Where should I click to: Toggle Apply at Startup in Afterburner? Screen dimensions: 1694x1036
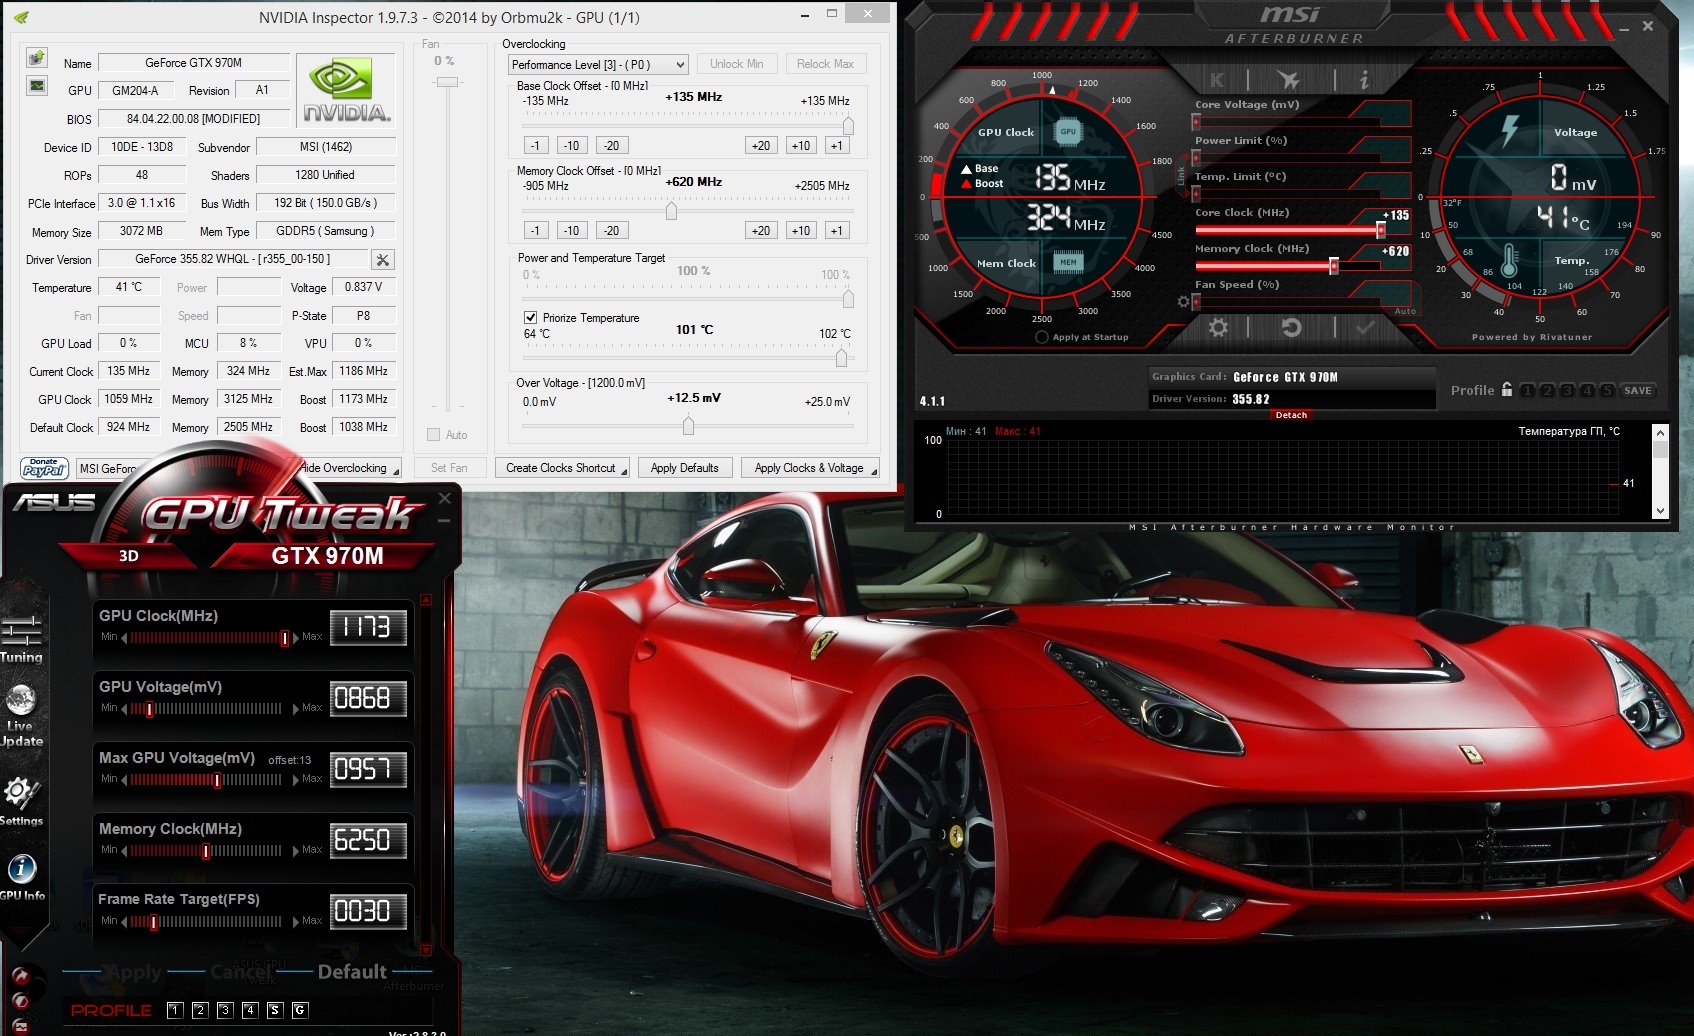pyautogui.click(x=1042, y=337)
